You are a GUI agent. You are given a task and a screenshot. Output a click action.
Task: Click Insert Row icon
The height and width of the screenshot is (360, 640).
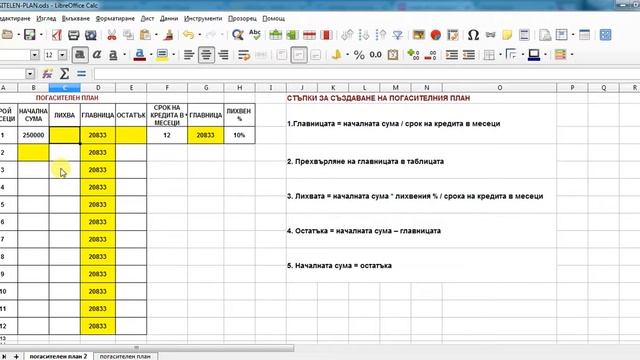pyautogui.click(x=276, y=35)
